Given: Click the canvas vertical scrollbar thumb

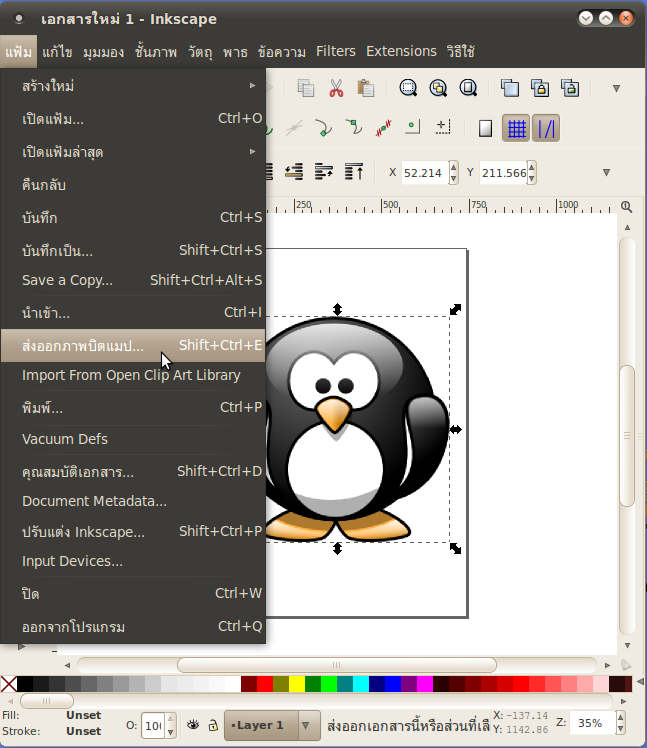Looking at the screenshot, I should pyautogui.click(x=627, y=435).
